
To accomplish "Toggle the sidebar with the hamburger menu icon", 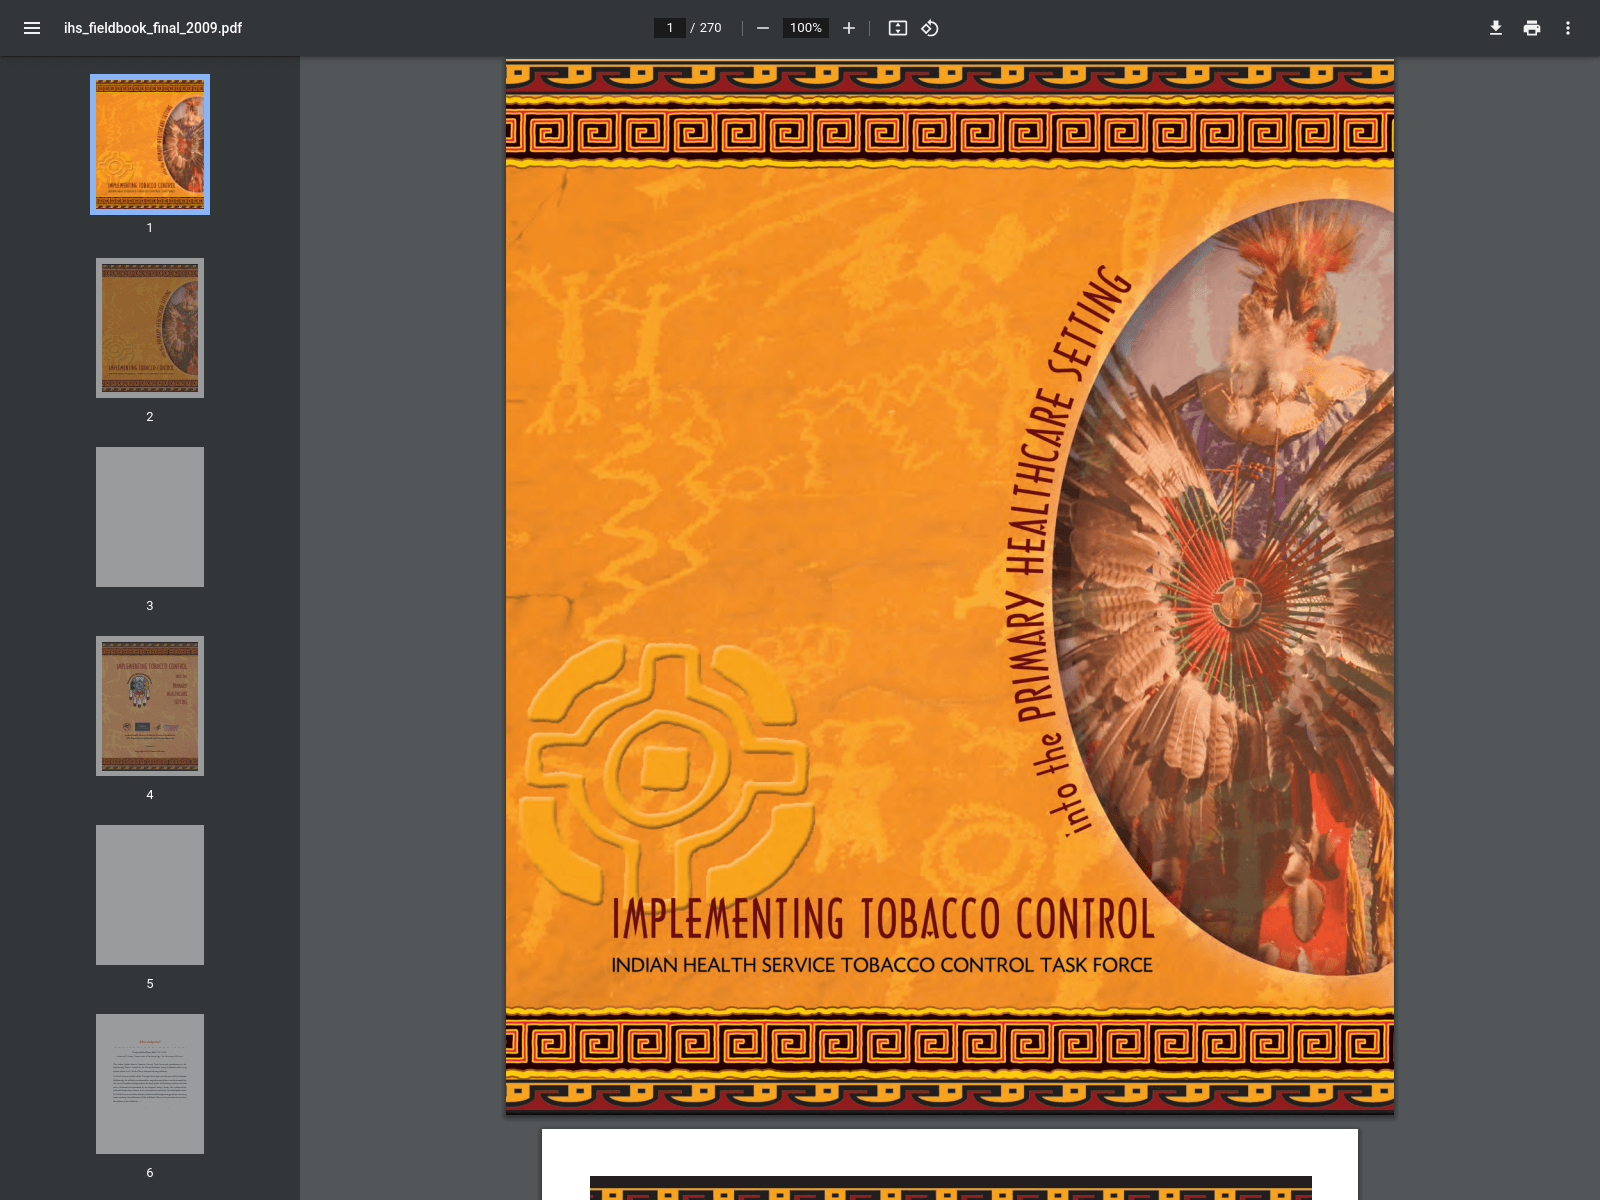I will (x=32, y=28).
